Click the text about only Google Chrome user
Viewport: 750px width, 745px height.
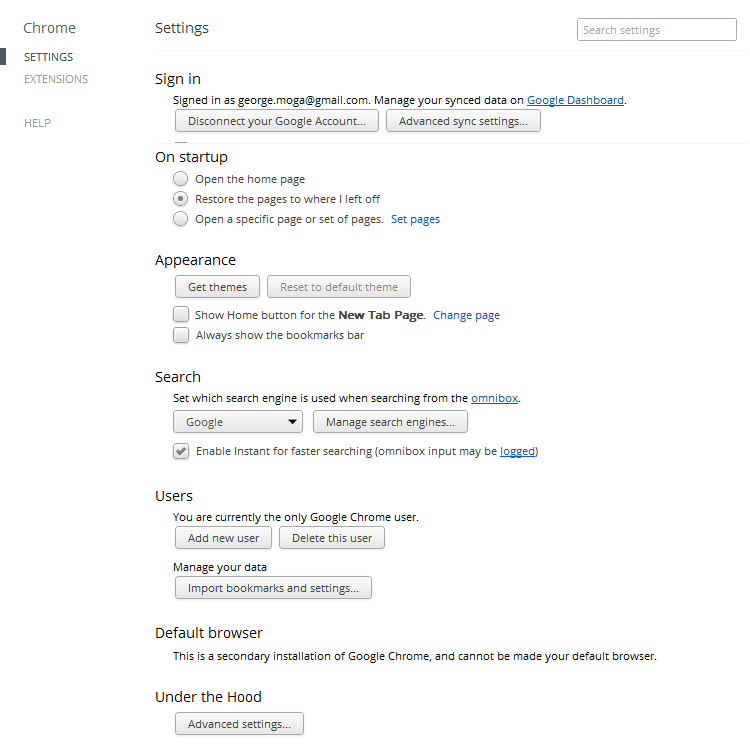click(x=296, y=517)
